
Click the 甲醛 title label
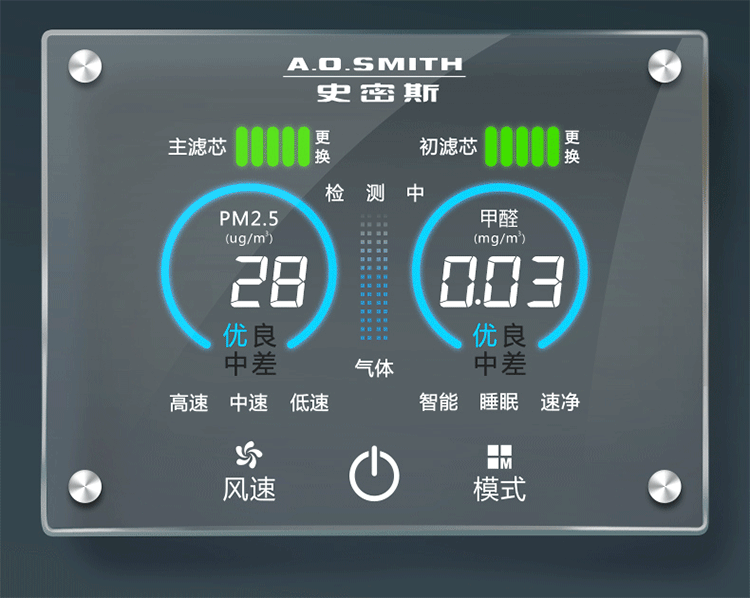click(499, 219)
